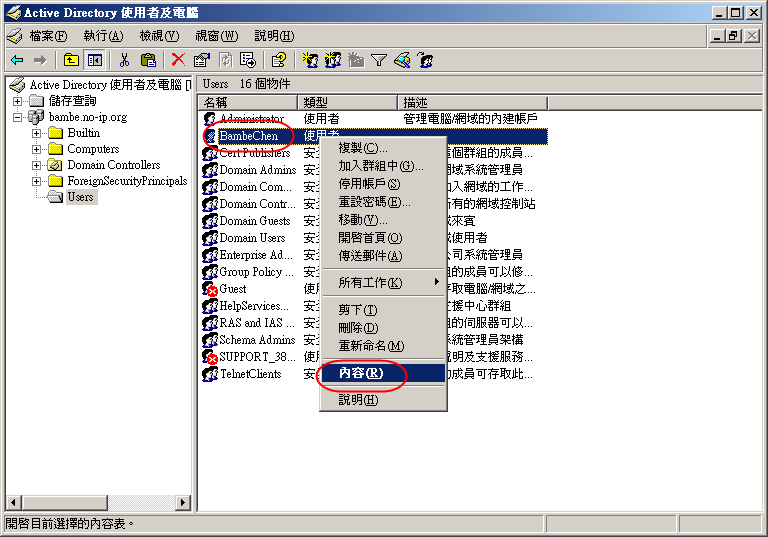Screen dimensions: 768x537
Task: Click the funnel filter options icon
Action: [x=379, y=60]
